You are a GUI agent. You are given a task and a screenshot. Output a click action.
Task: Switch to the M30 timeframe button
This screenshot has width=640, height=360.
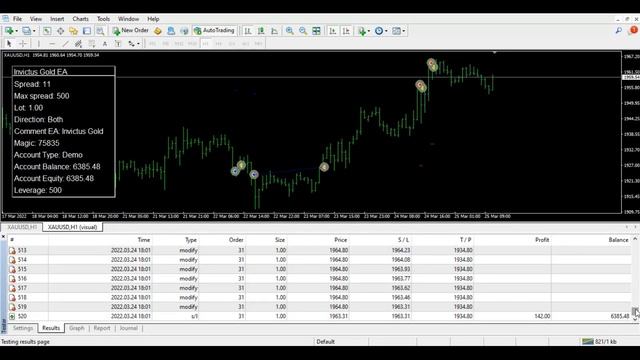tap(192, 44)
